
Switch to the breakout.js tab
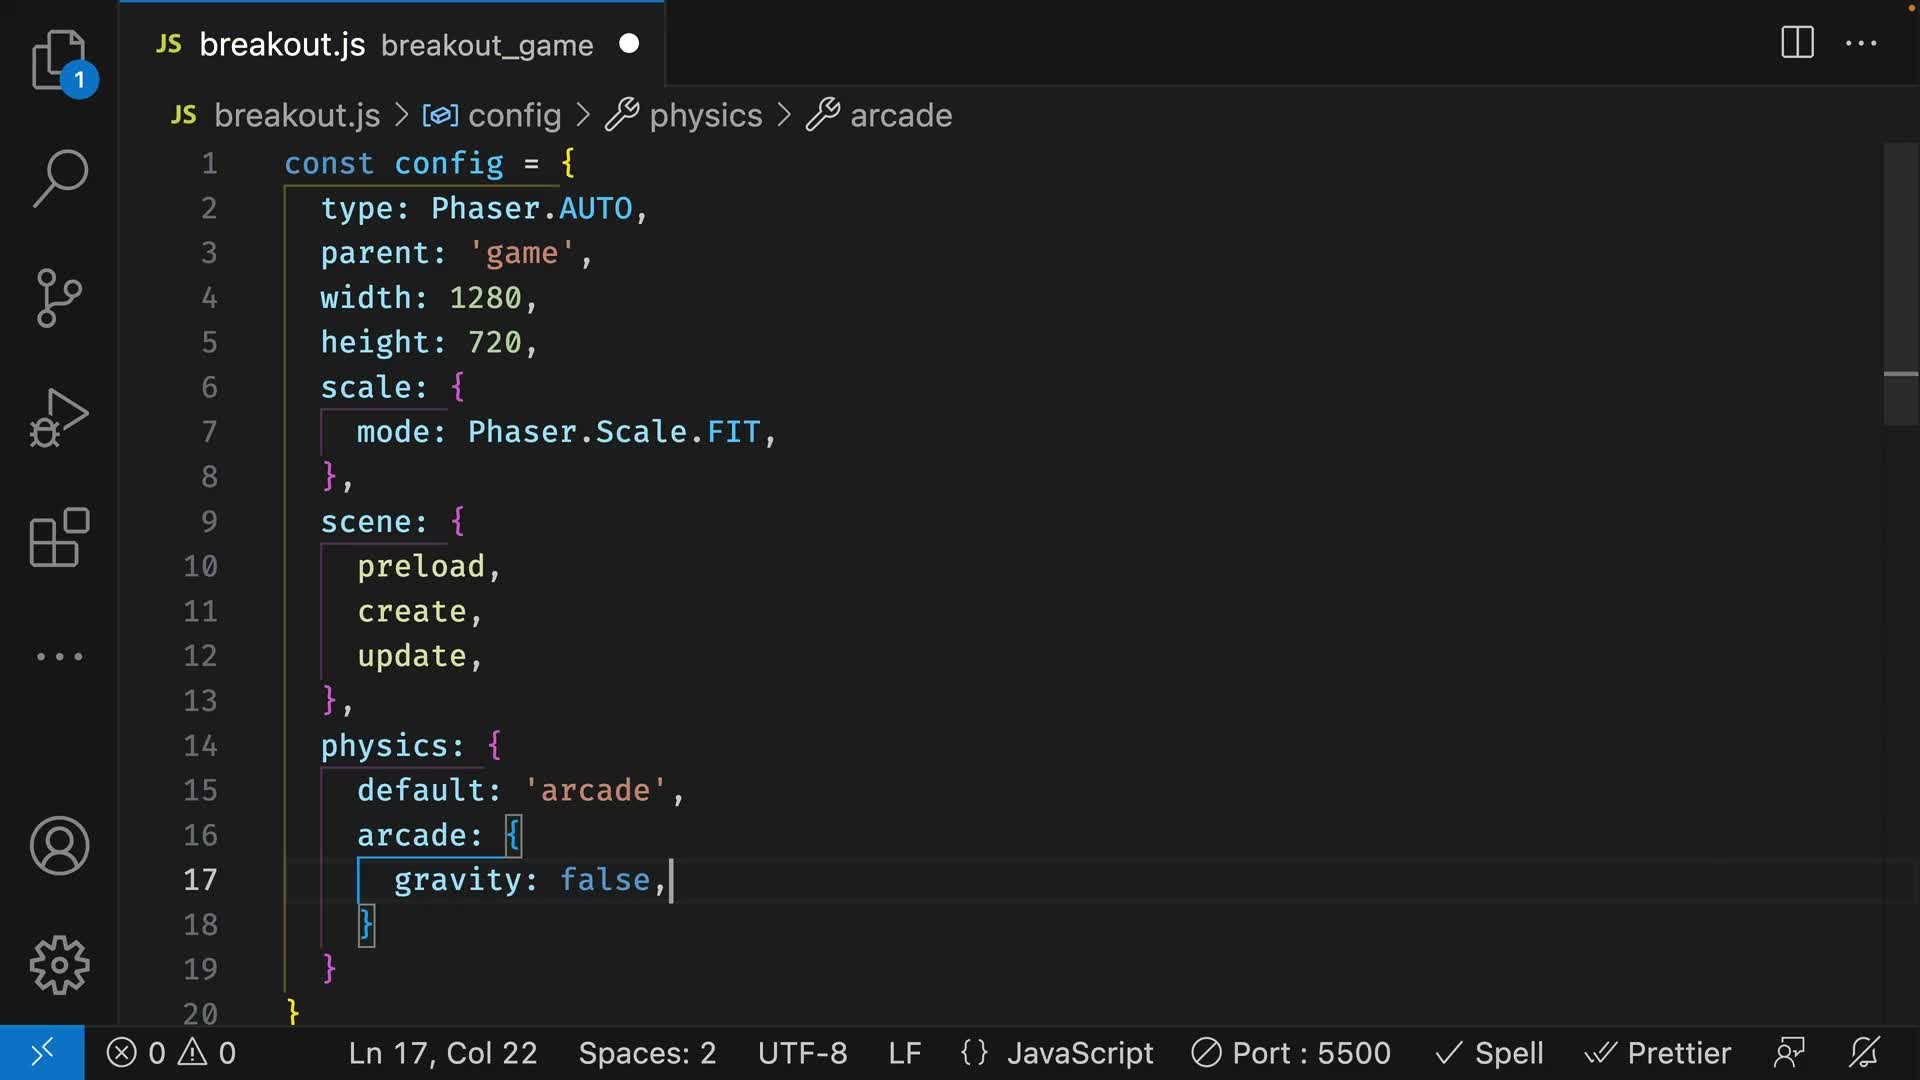tap(283, 44)
